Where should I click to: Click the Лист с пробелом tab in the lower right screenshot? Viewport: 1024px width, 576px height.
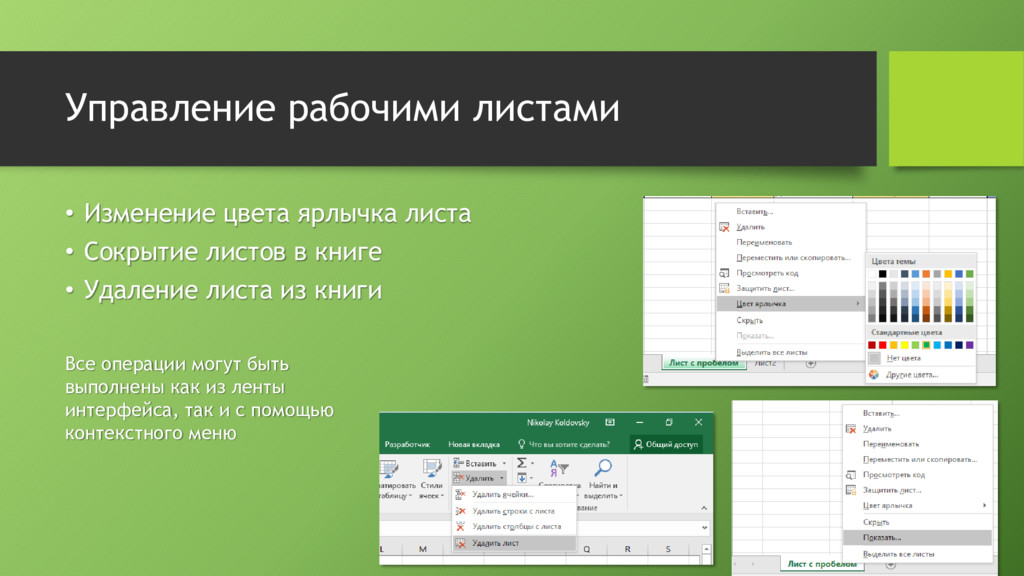[822, 564]
